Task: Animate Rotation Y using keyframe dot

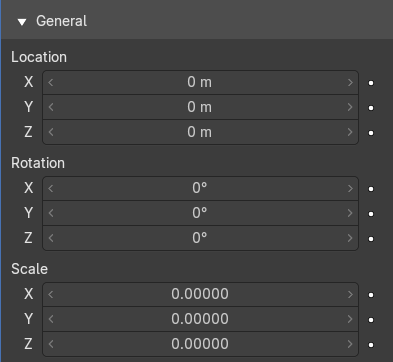Action: [x=371, y=214]
